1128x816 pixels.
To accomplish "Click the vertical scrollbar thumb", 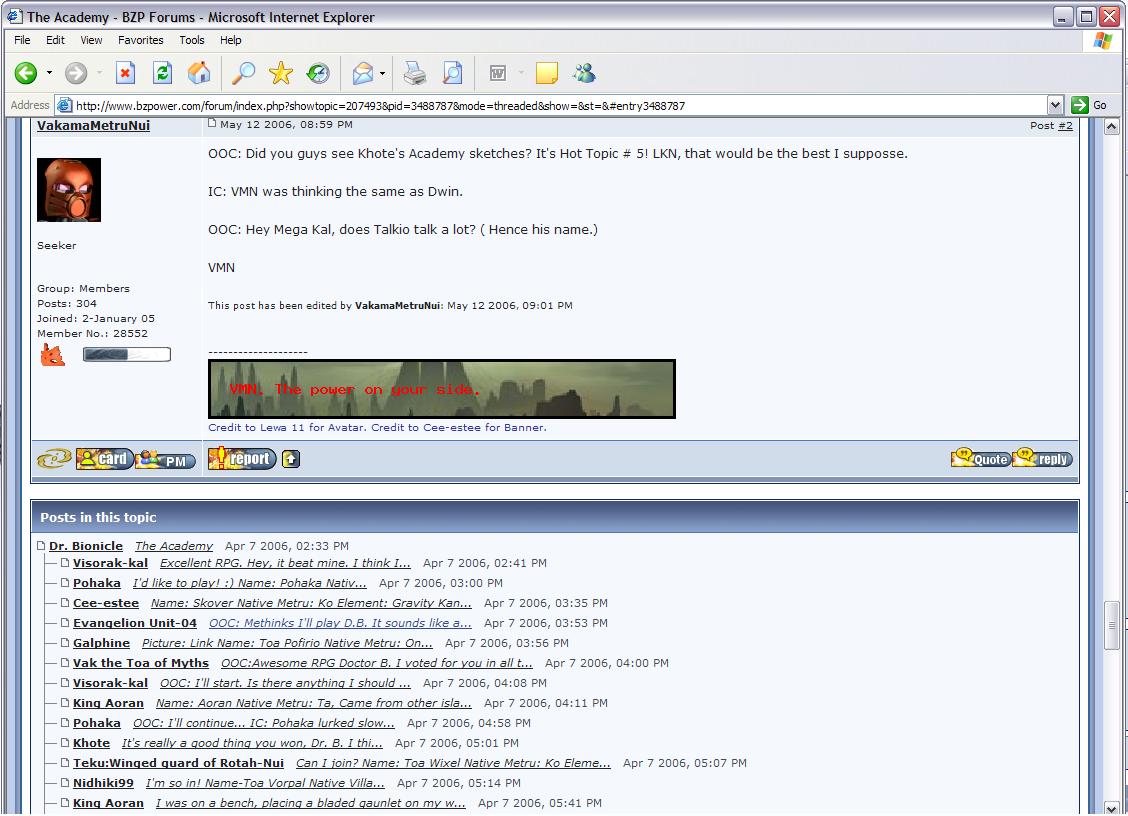I will pyautogui.click(x=1111, y=625).
